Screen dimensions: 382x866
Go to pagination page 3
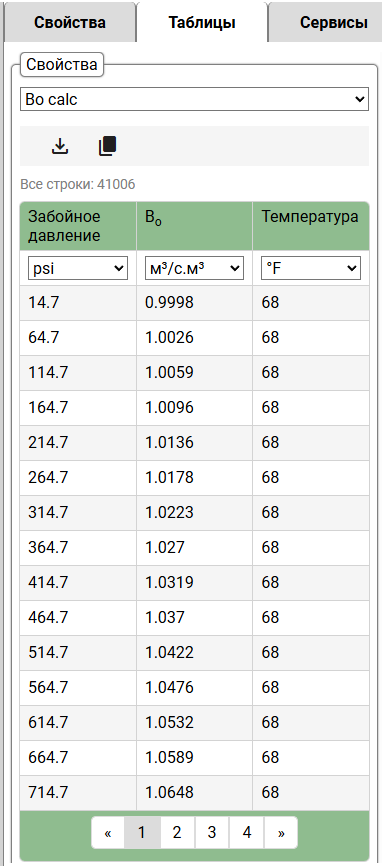(211, 832)
